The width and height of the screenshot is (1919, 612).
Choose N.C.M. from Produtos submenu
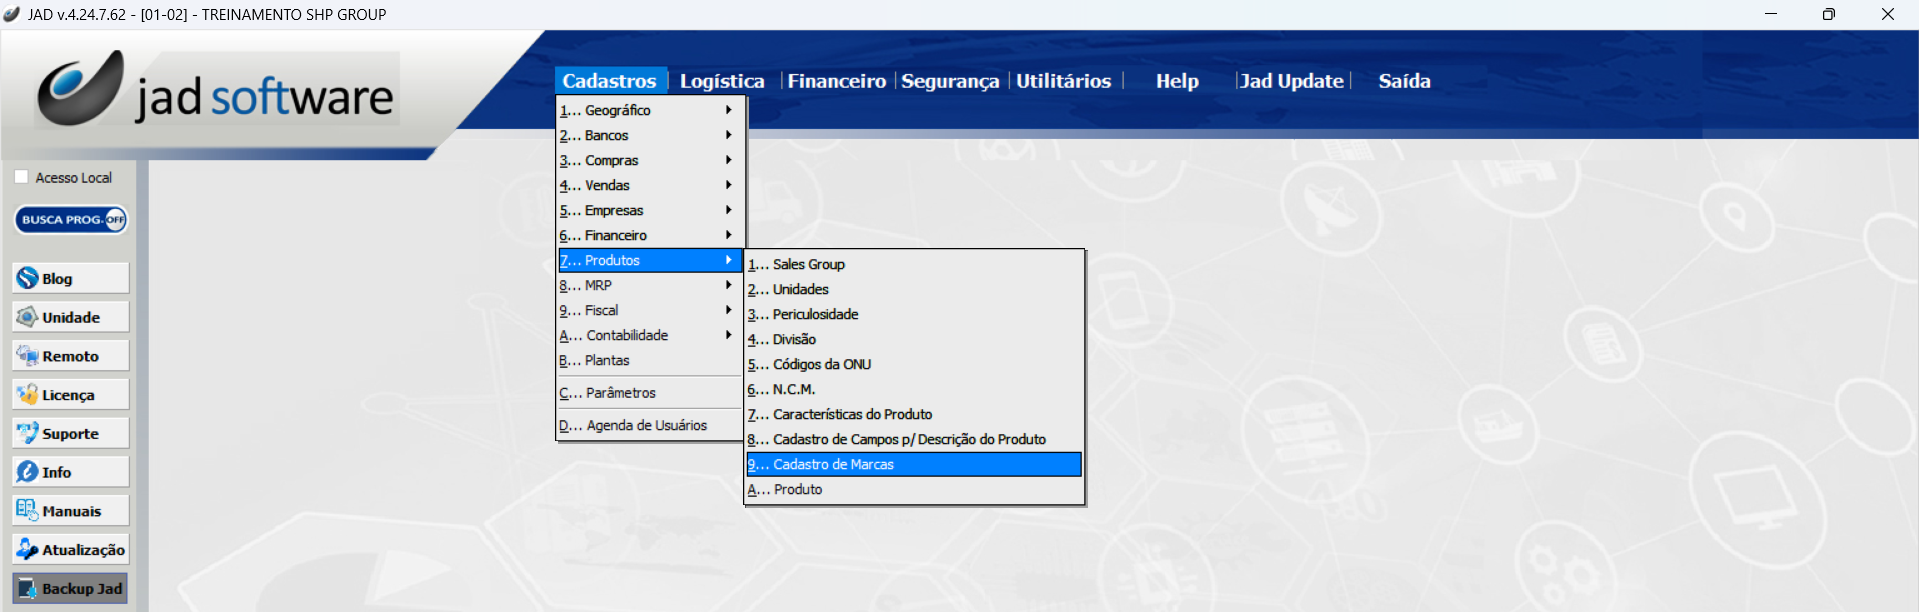(x=794, y=390)
